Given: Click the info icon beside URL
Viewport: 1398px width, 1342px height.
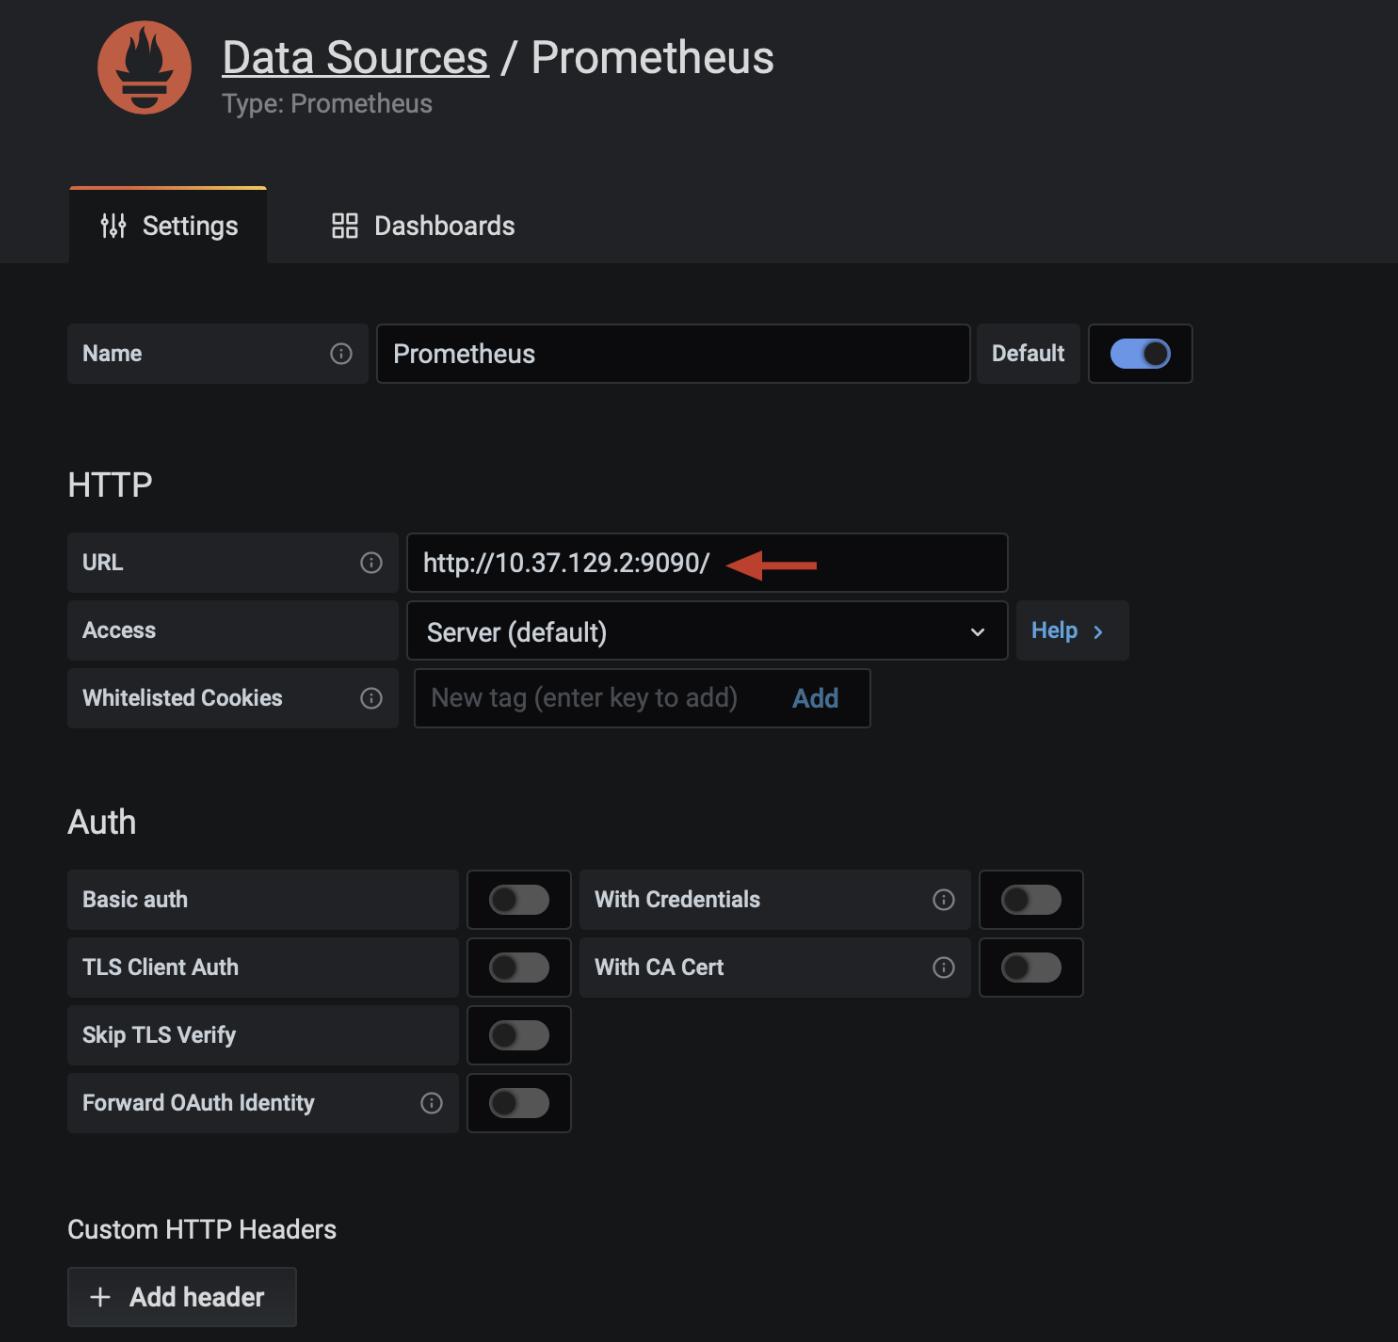Looking at the screenshot, I should pos(371,563).
